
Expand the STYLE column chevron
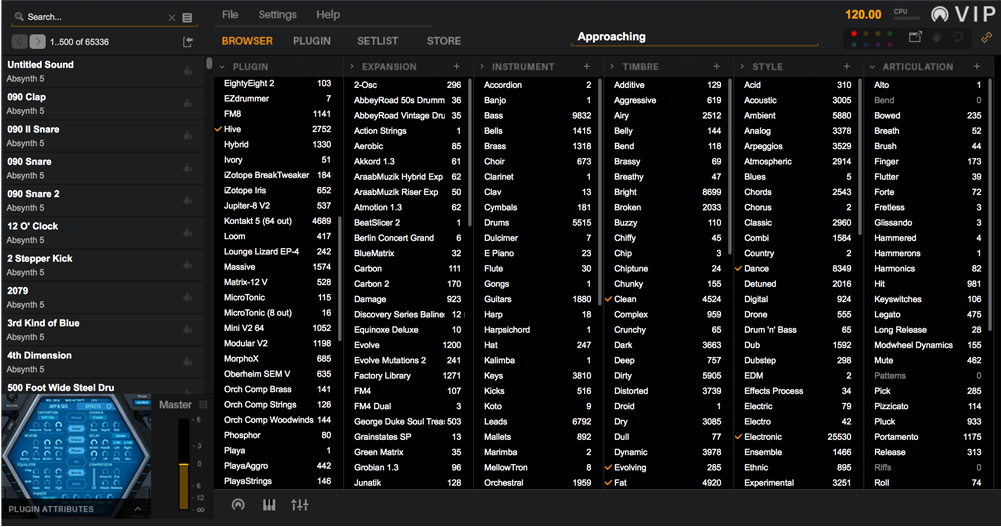[742, 66]
